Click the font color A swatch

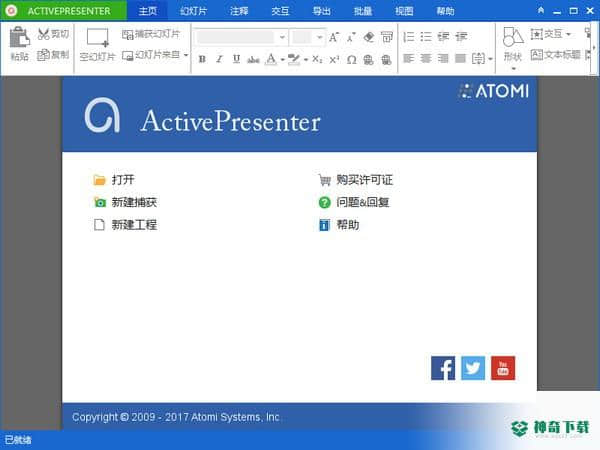click(x=271, y=59)
